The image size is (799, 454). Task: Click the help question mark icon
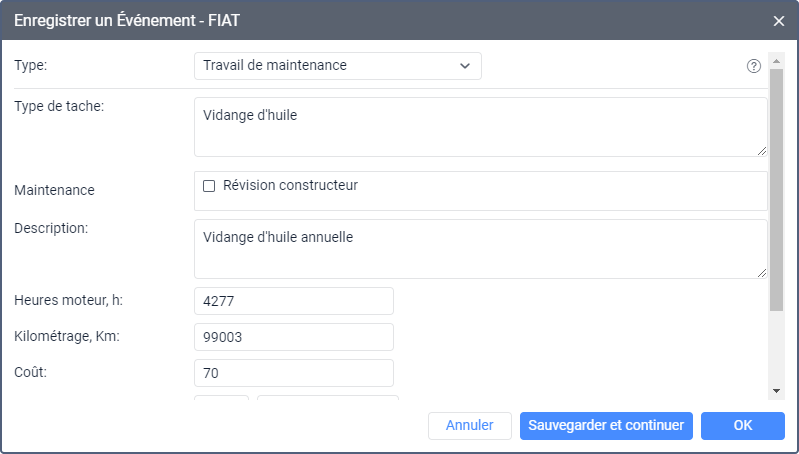click(x=754, y=66)
